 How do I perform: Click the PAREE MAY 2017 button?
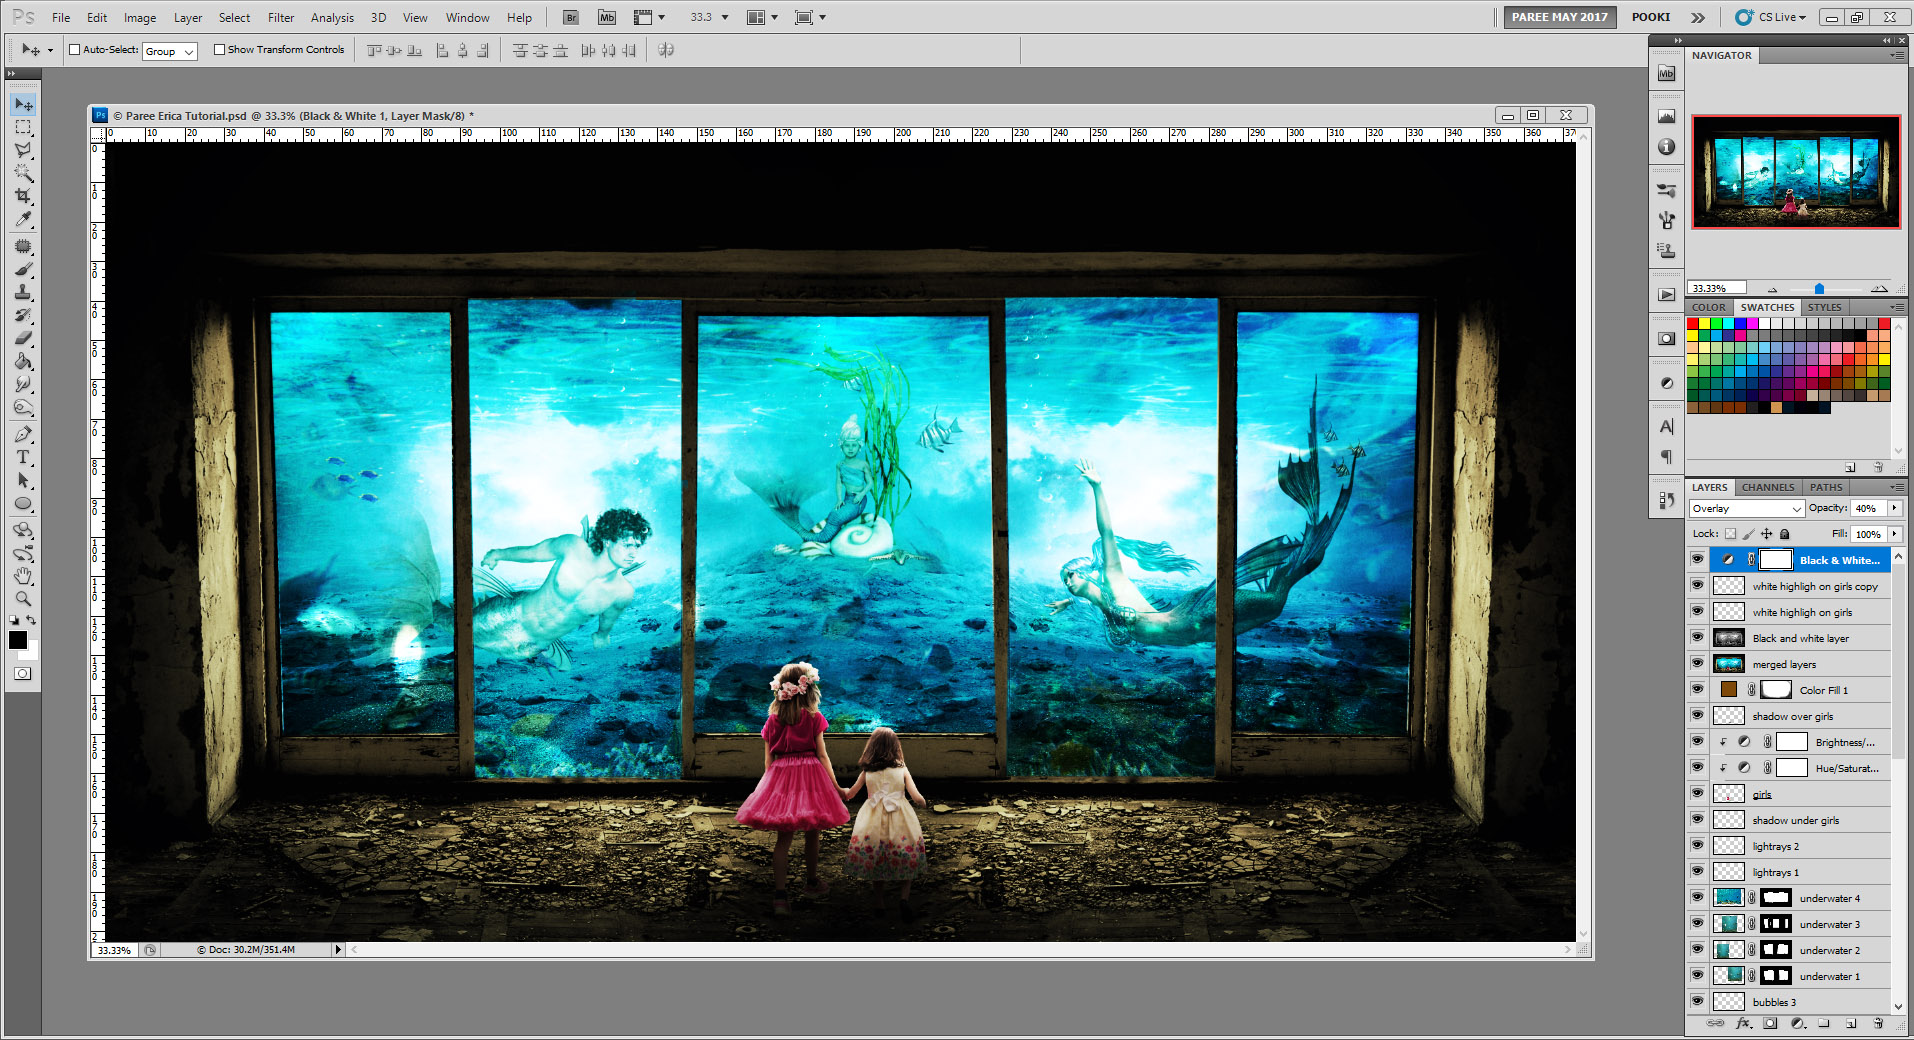1559,17
